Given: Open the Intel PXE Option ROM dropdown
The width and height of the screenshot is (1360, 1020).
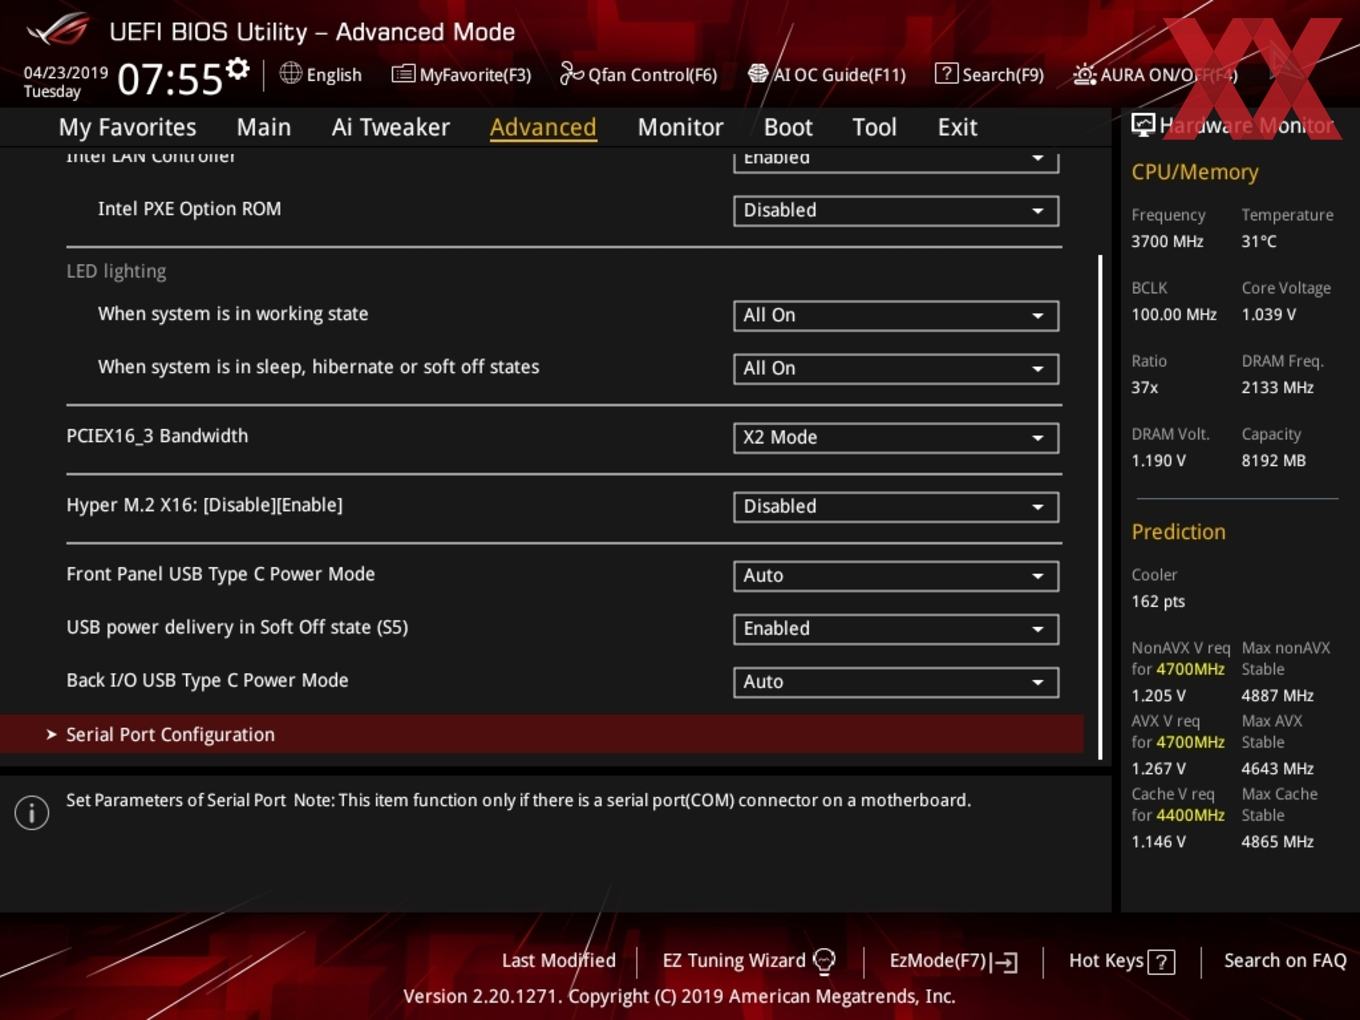Looking at the screenshot, I should click(x=896, y=211).
